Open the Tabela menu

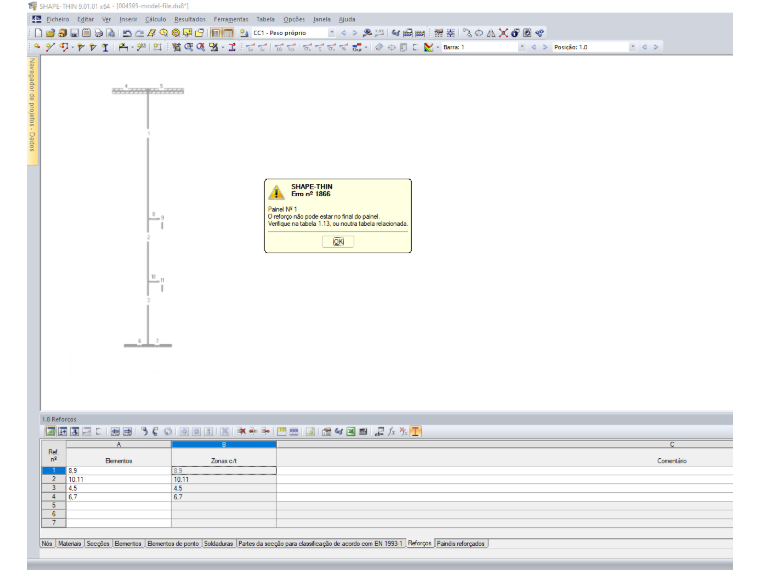266,19
